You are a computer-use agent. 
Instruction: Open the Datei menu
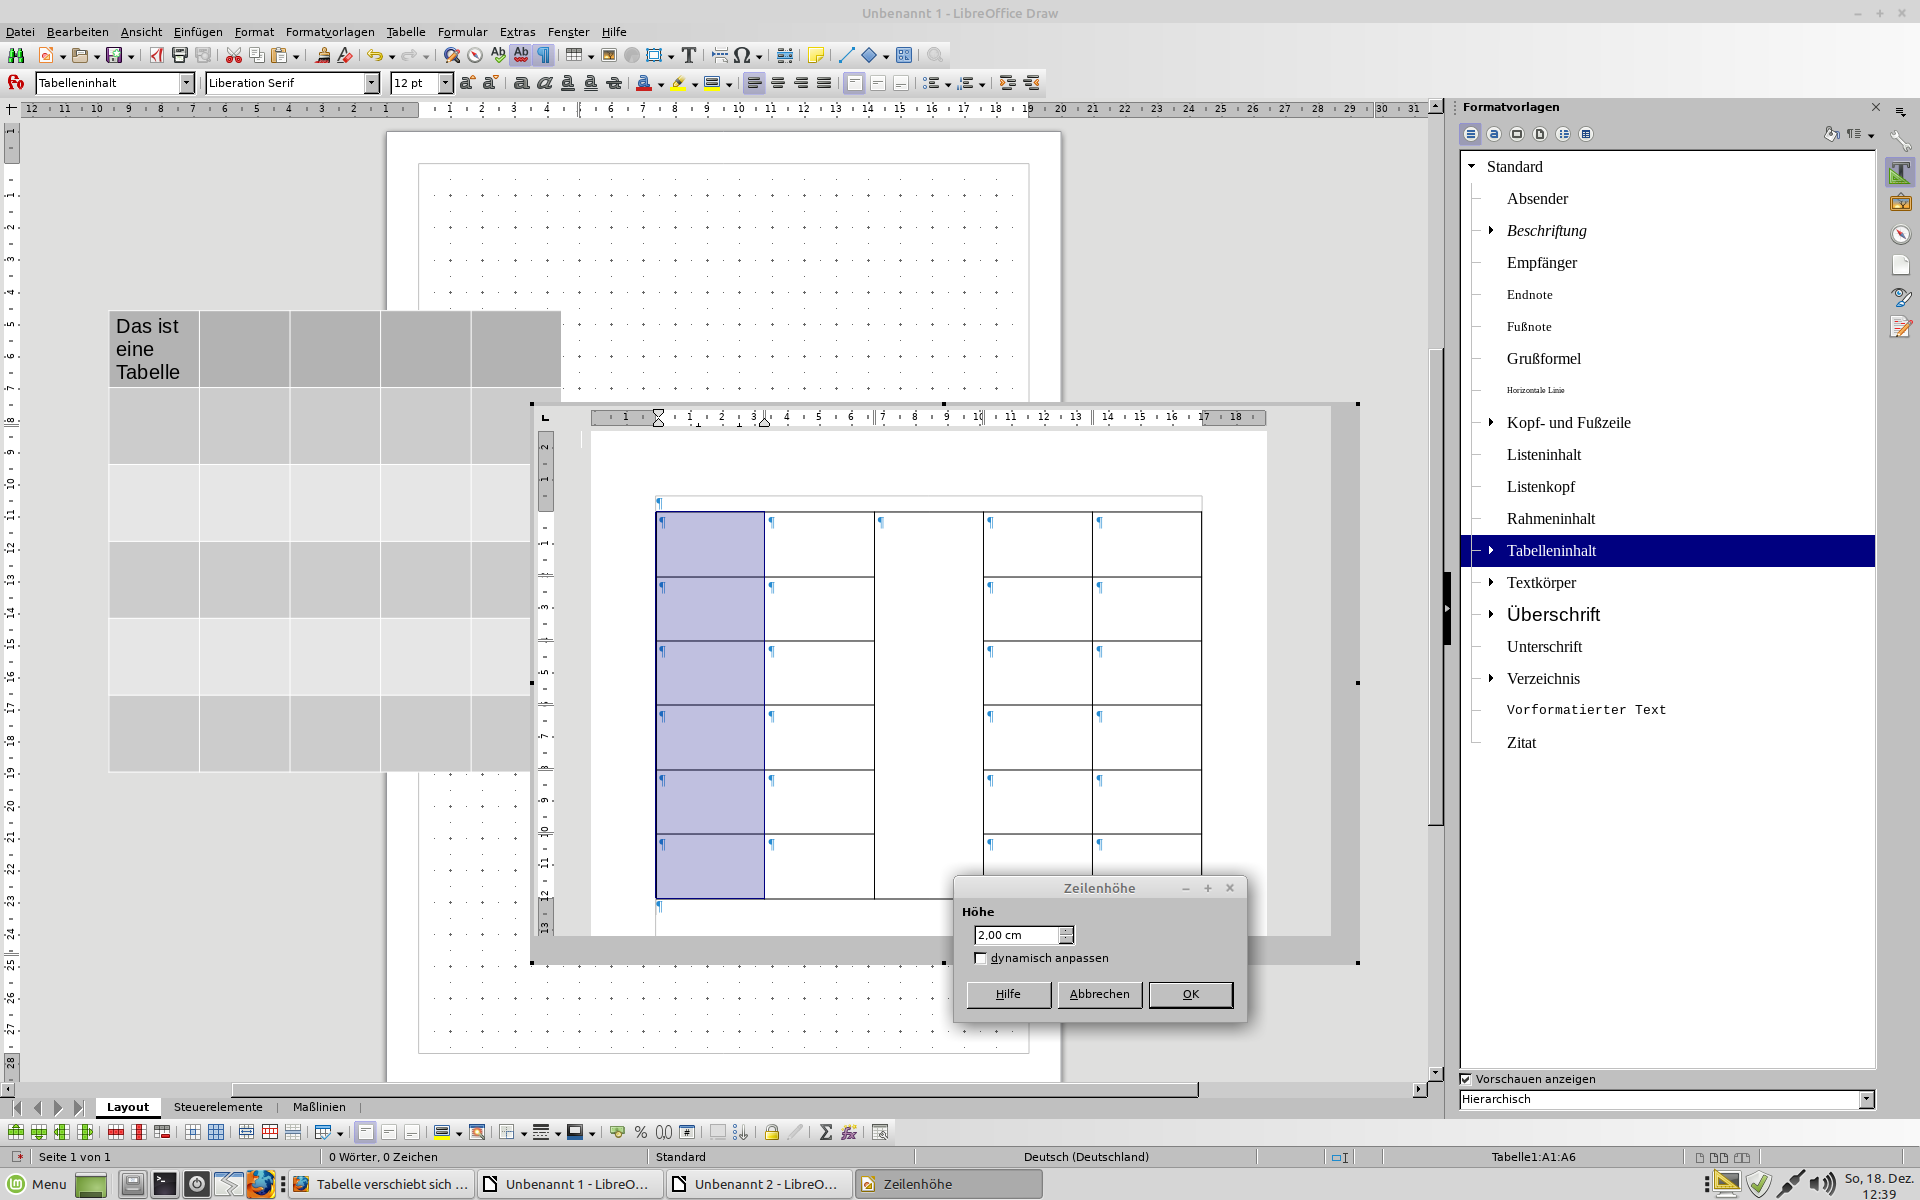(x=20, y=32)
